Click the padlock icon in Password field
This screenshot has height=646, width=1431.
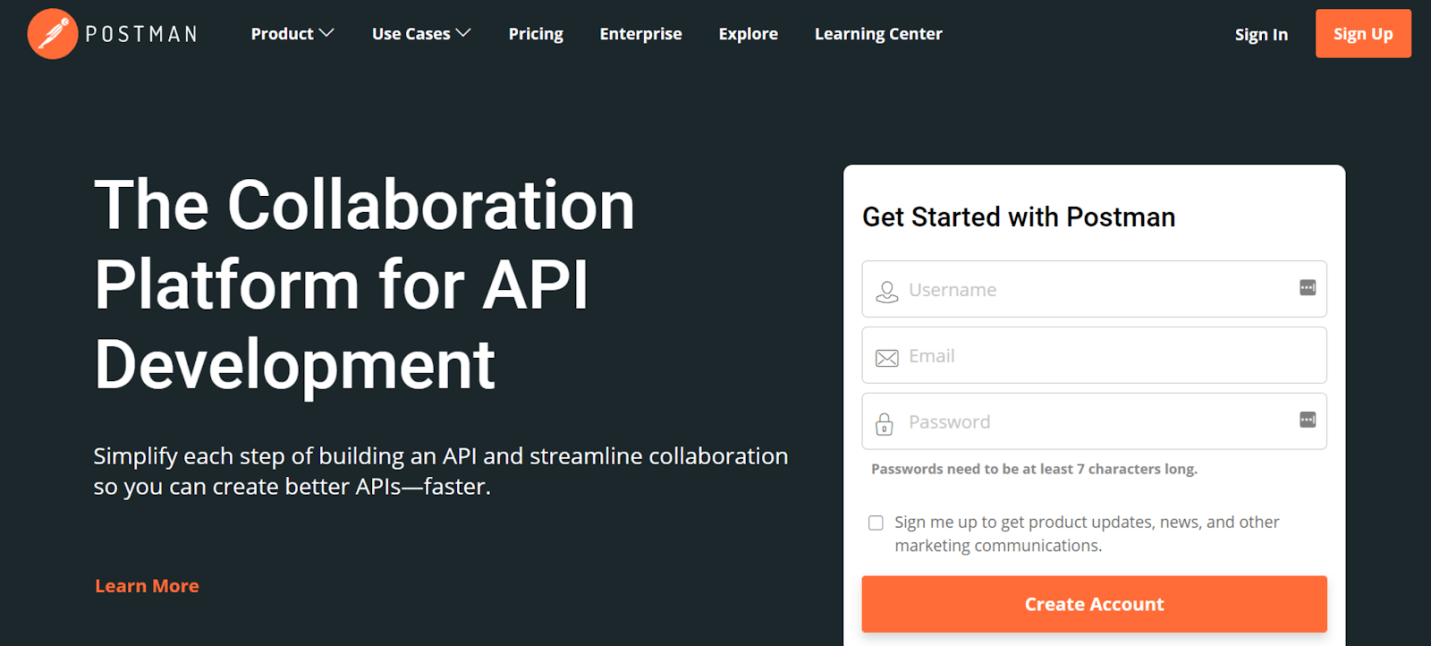884,424
